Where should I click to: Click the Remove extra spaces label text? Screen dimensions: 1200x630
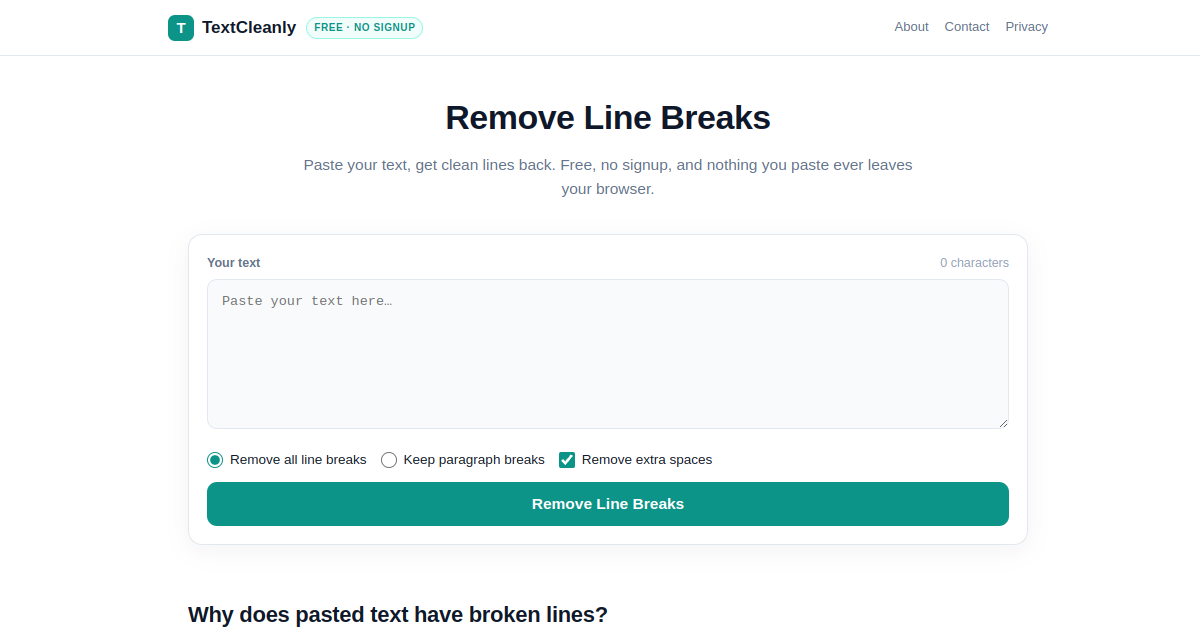pos(647,460)
